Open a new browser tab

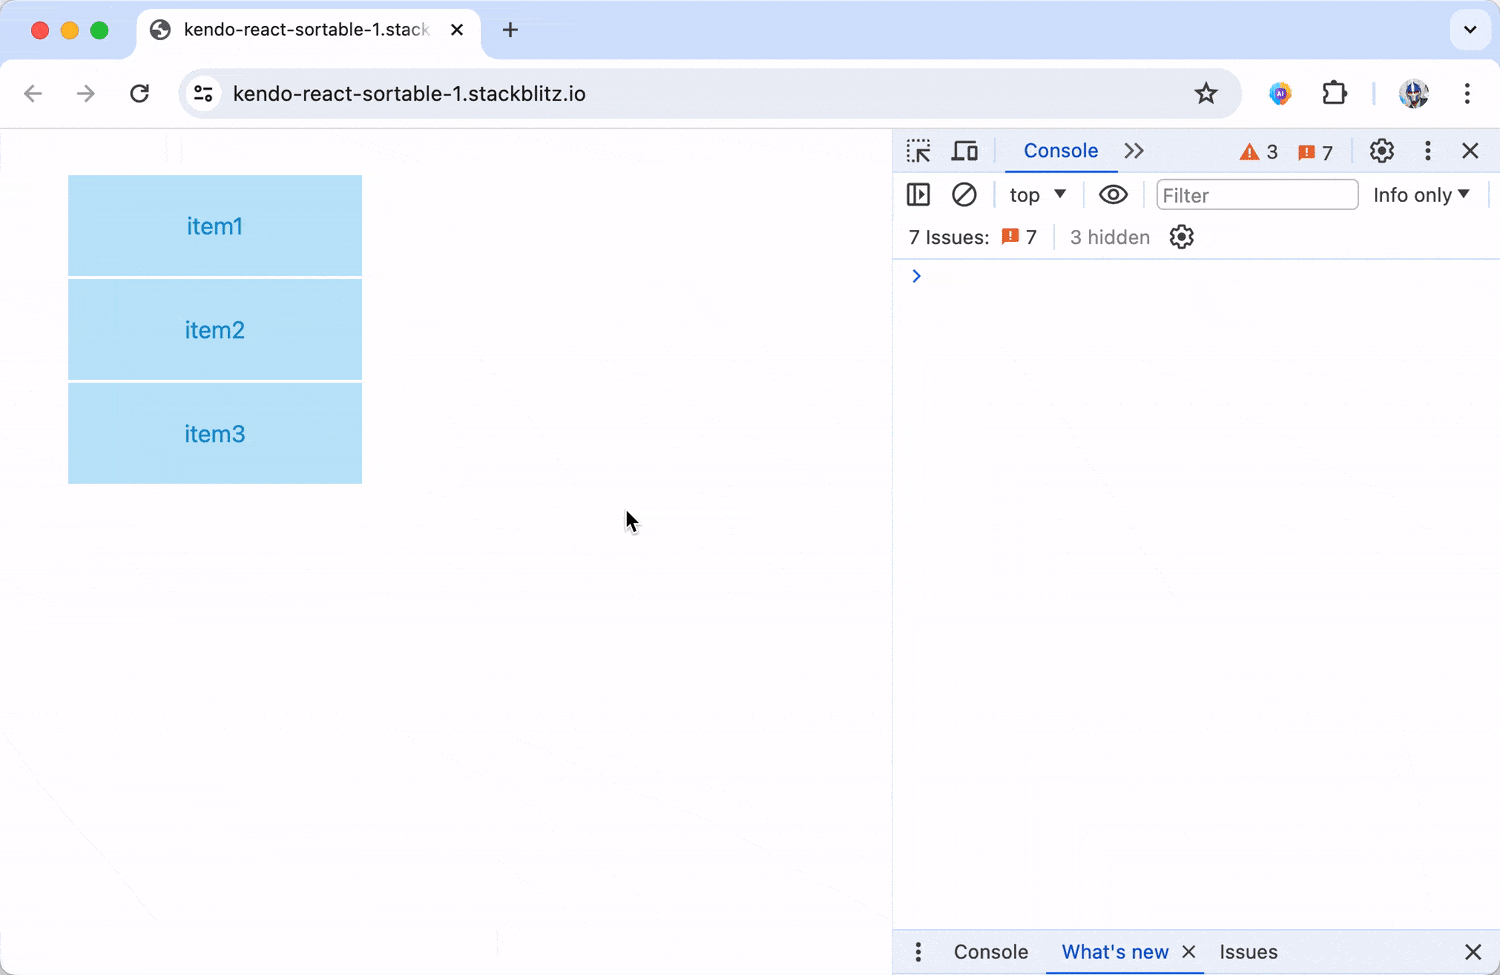510,30
